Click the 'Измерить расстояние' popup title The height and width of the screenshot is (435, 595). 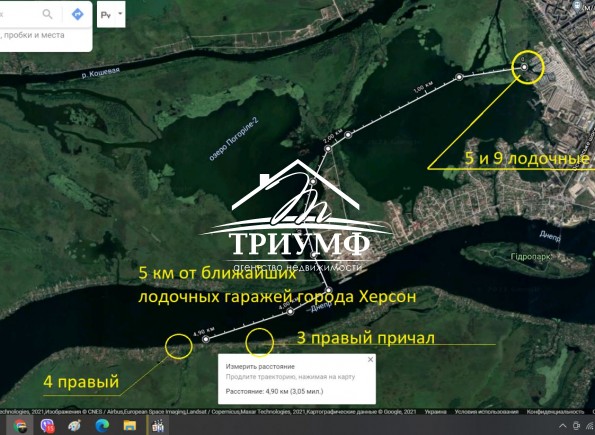[x=260, y=367]
